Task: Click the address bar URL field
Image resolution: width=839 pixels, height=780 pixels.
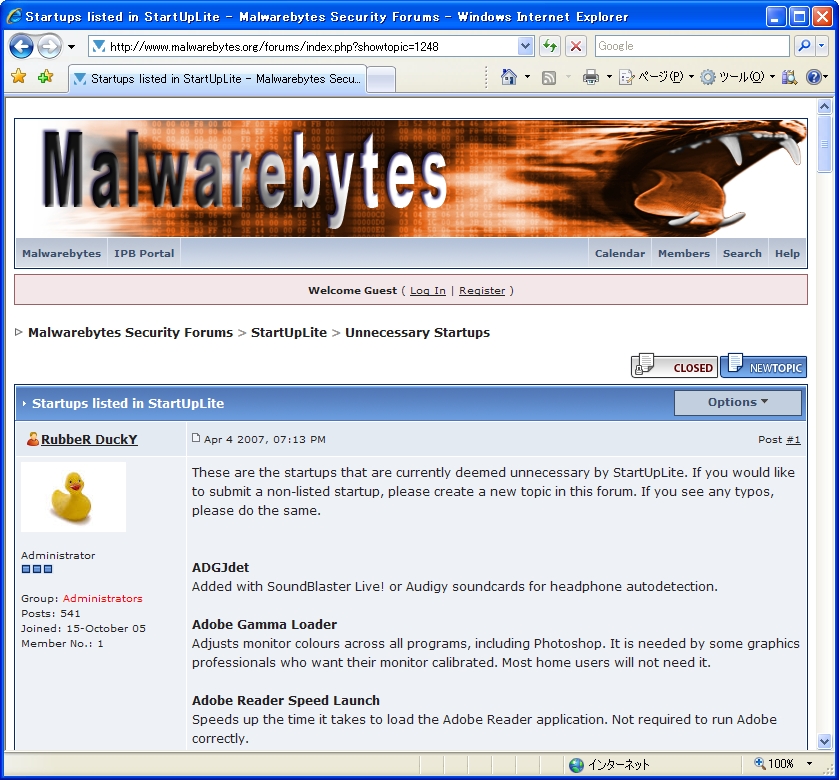Action: (x=303, y=47)
